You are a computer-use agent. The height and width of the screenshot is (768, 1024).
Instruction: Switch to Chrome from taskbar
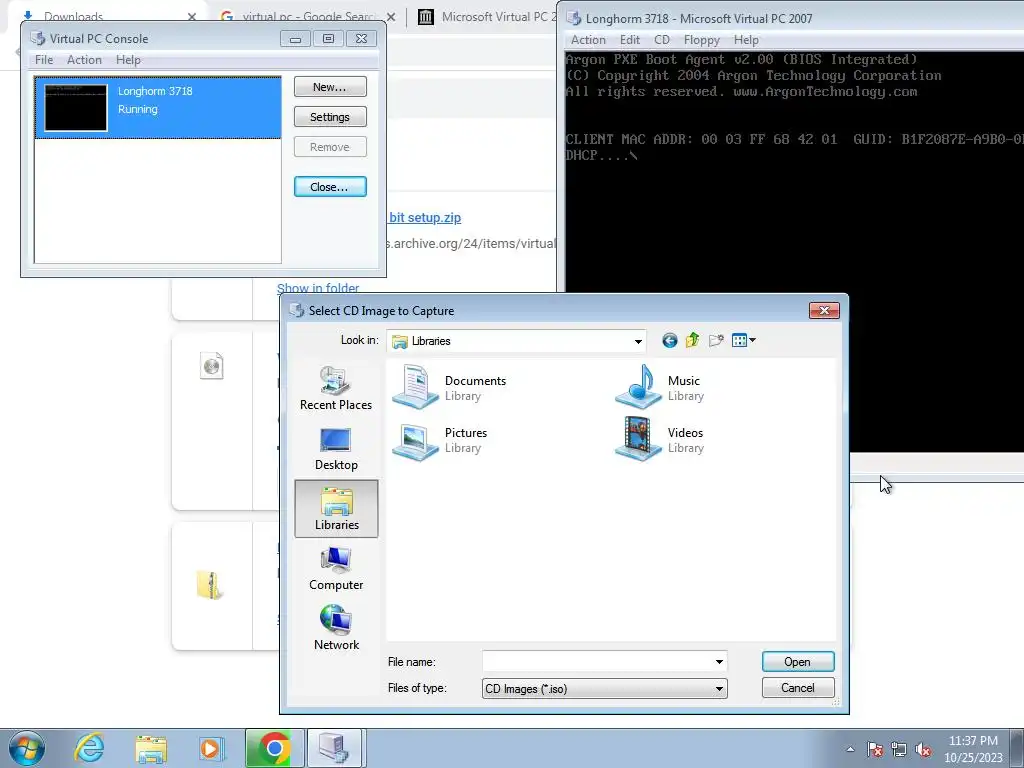tap(274, 748)
